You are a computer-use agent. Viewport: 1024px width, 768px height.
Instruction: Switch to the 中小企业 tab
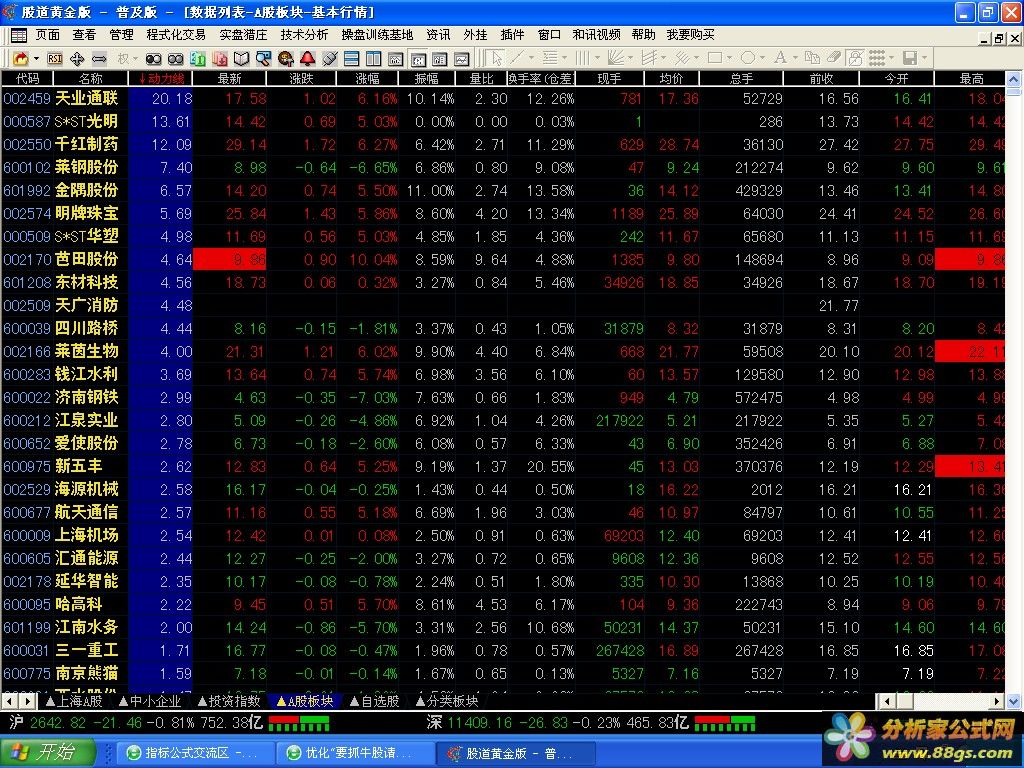150,701
